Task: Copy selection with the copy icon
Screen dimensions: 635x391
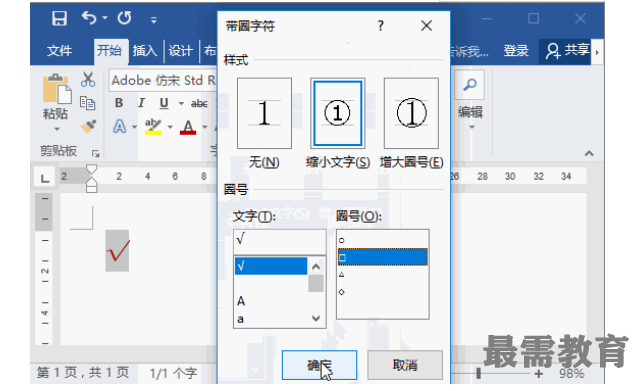Action: coord(88,103)
